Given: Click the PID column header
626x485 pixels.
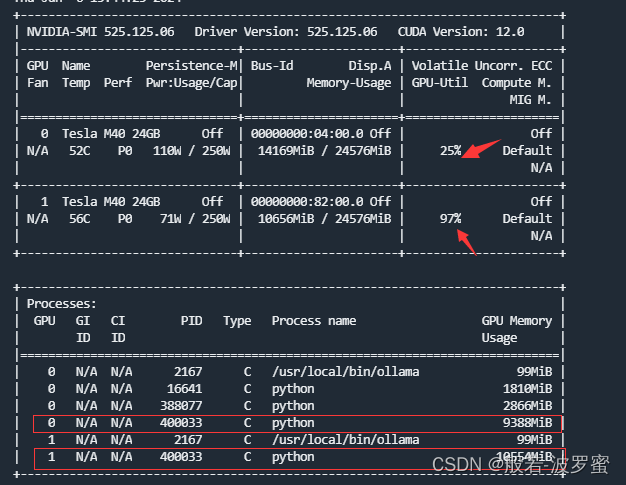Looking at the screenshot, I should [192, 321].
